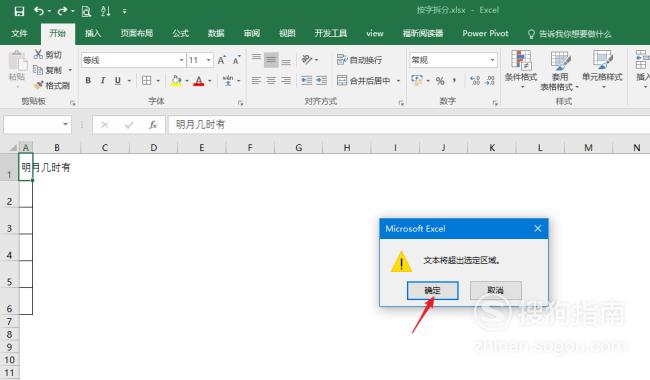Activate the 格式刷 format painter
This screenshot has height=380, width=650.
52,85
